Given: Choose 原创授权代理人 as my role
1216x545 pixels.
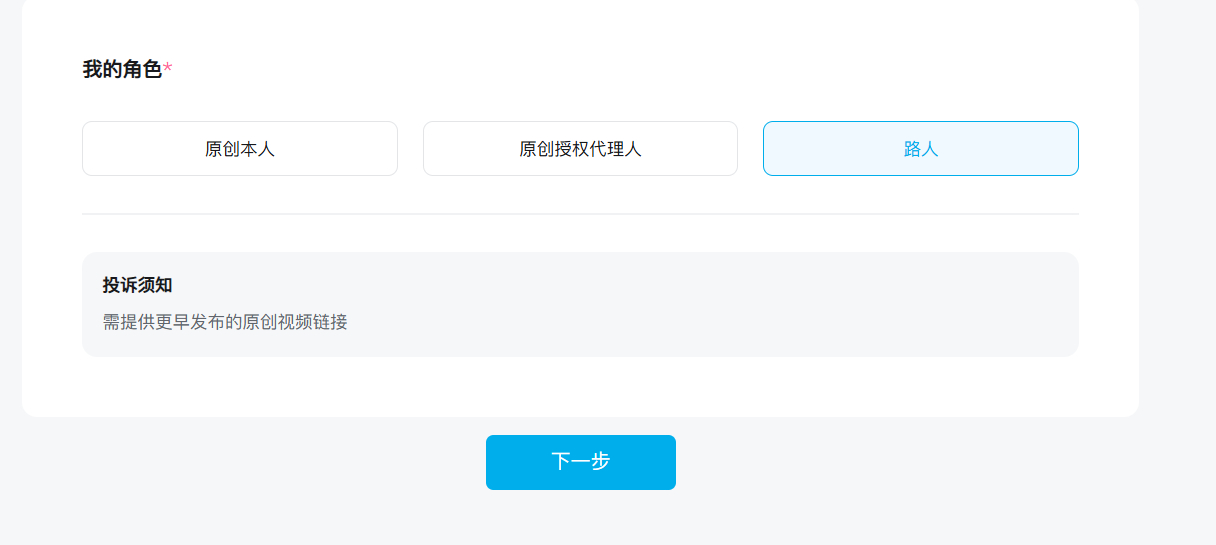Looking at the screenshot, I should (x=580, y=149).
